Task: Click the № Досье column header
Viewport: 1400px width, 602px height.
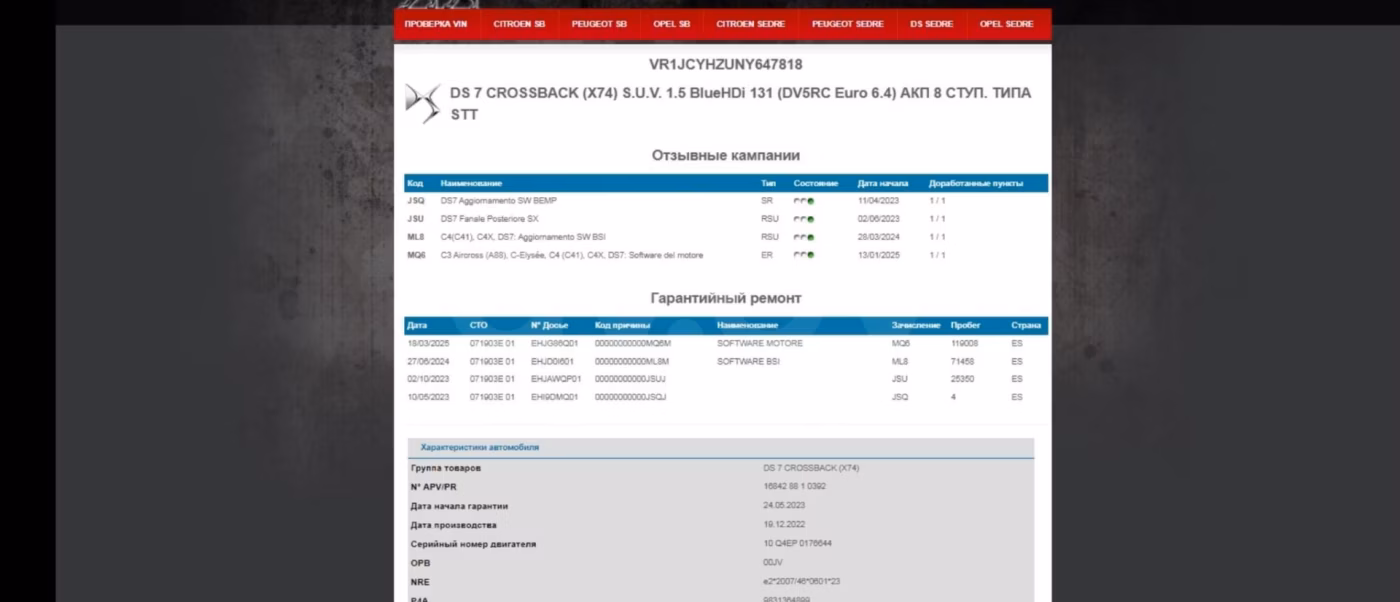Action: click(x=549, y=325)
